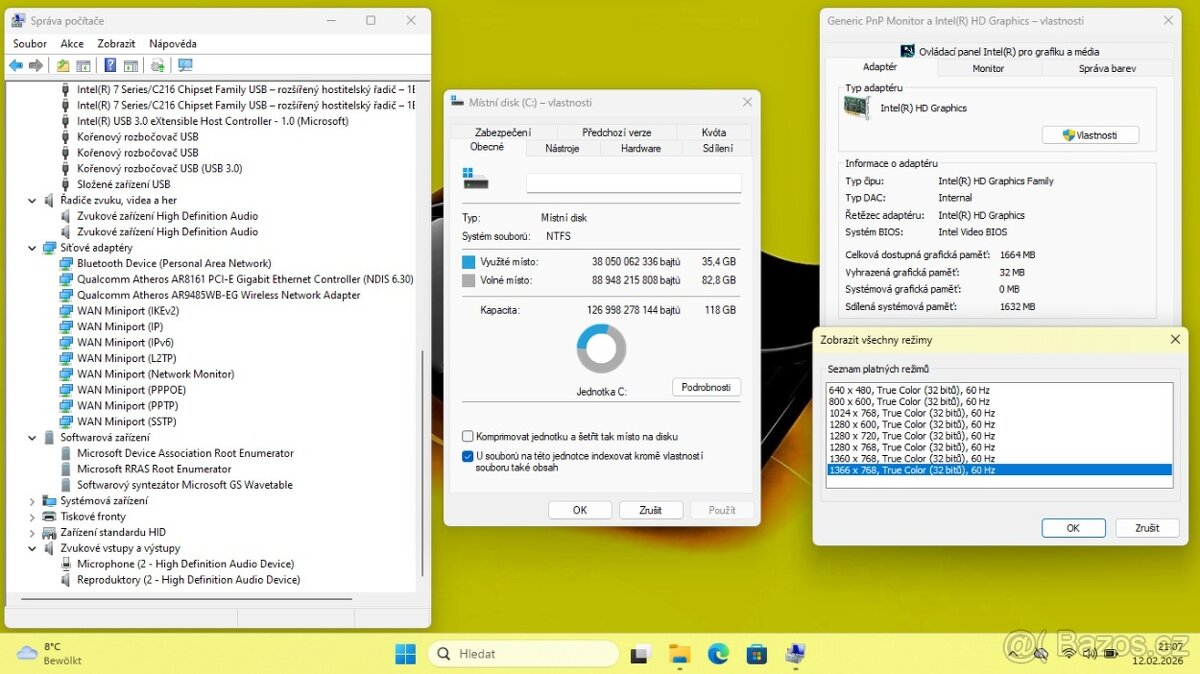Open Microsoft Edge from the taskbar

719,655
